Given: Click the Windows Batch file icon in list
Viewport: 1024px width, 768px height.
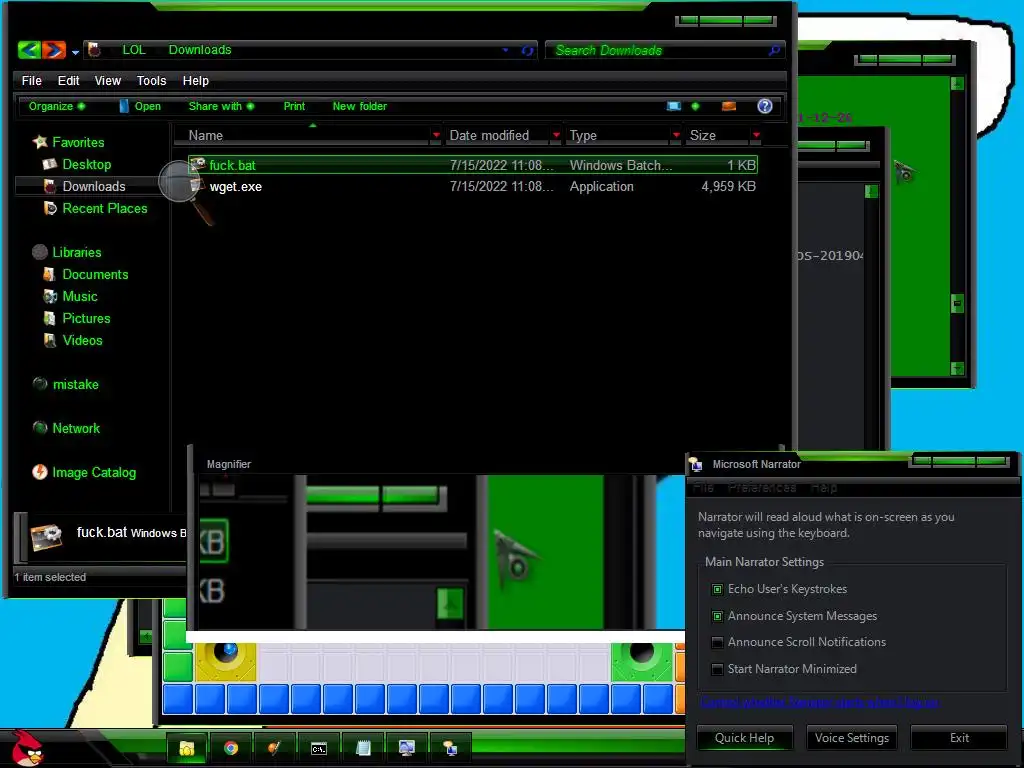Looking at the screenshot, I should pos(198,164).
